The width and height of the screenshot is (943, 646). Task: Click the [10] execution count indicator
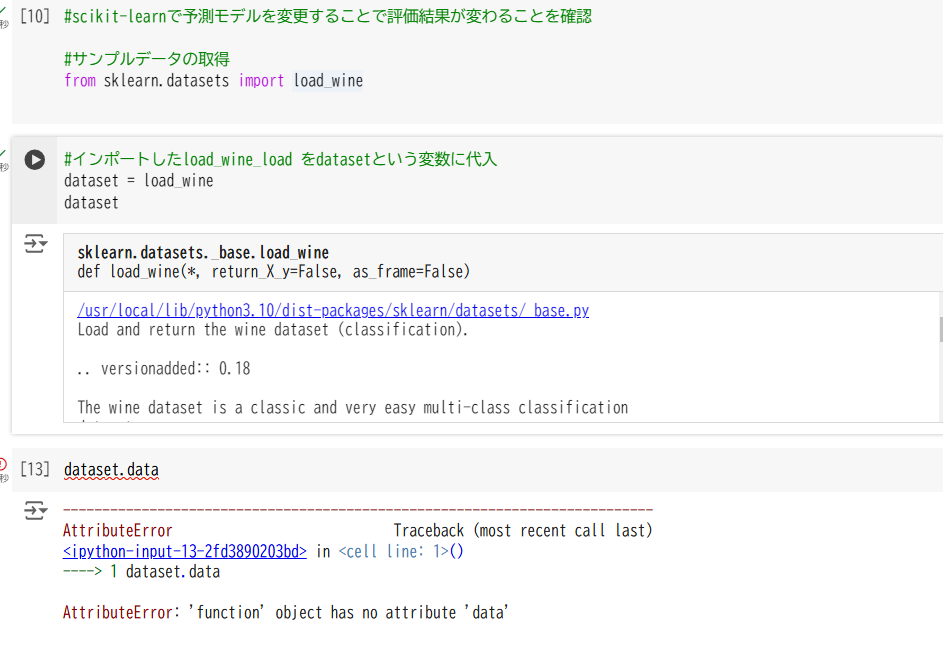[35, 17]
